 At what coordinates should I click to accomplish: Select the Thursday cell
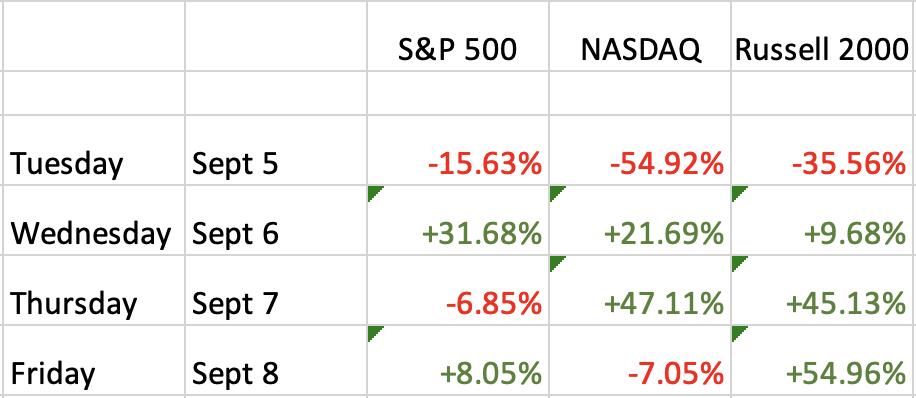pos(94,290)
